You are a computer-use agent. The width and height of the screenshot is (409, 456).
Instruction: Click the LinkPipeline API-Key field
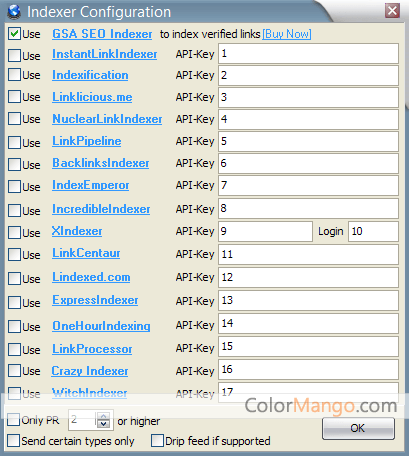[308, 141]
